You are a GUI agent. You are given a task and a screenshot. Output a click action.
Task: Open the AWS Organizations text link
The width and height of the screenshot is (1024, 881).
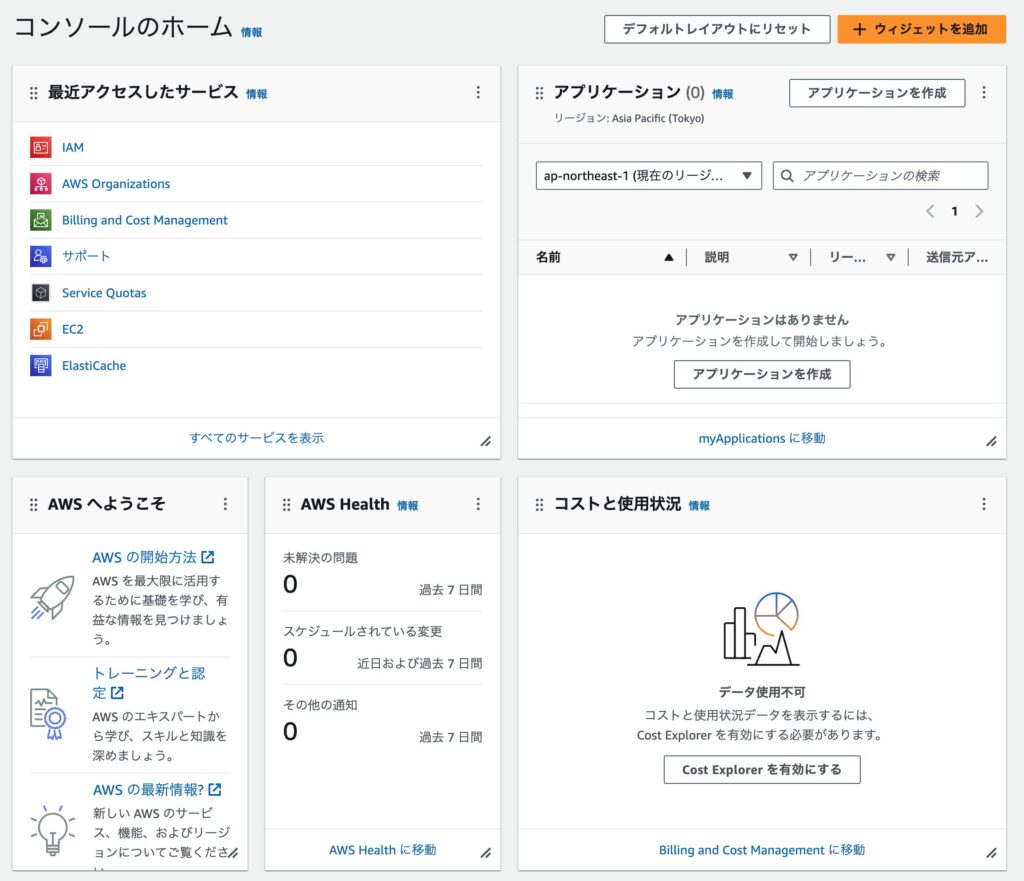pyautogui.click(x=116, y=184)
